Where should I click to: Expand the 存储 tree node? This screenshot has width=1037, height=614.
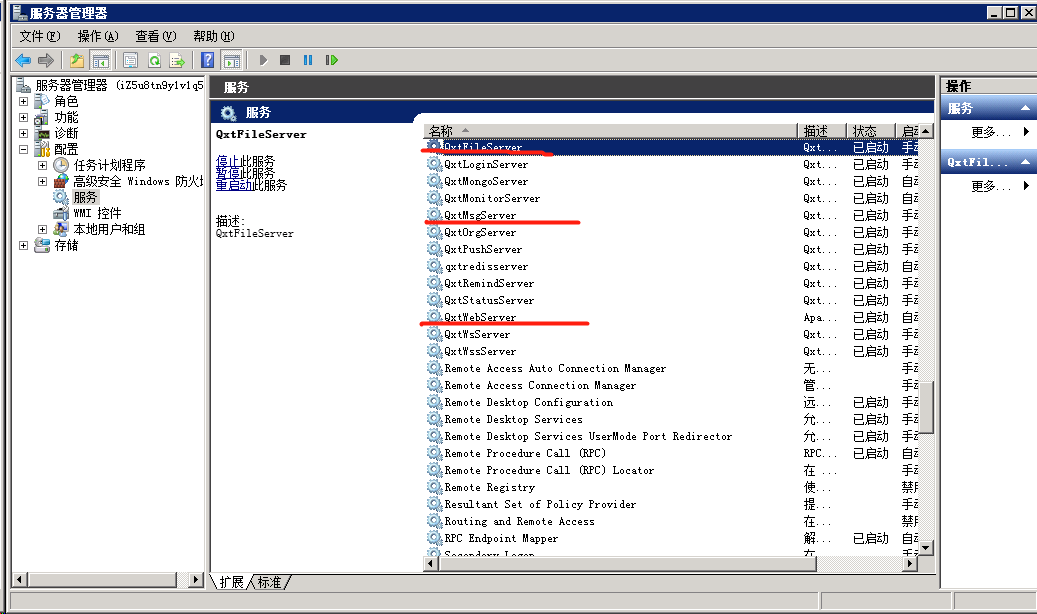coord(24,246)
